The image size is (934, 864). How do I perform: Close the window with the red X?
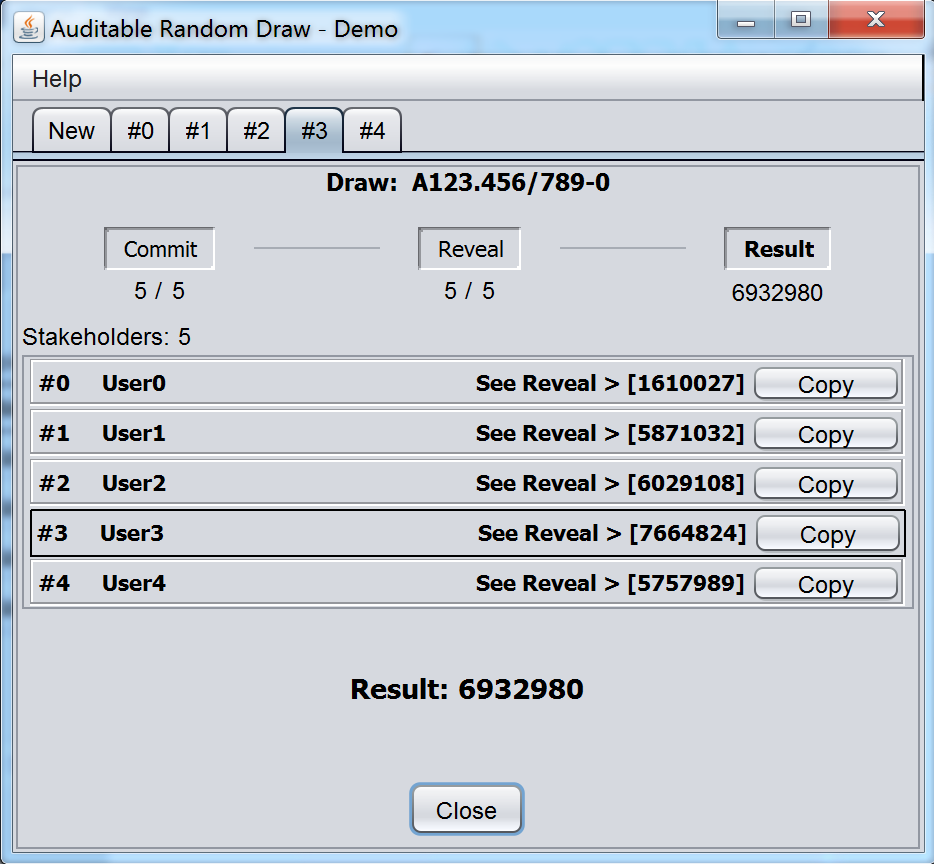coord(876,20)
